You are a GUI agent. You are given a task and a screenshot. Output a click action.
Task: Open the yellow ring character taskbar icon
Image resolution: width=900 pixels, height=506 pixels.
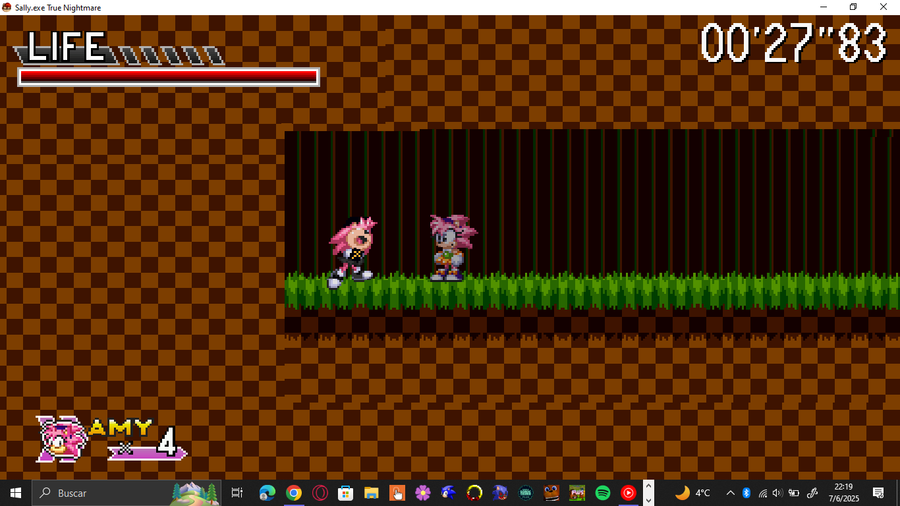[x=474, y=493]
